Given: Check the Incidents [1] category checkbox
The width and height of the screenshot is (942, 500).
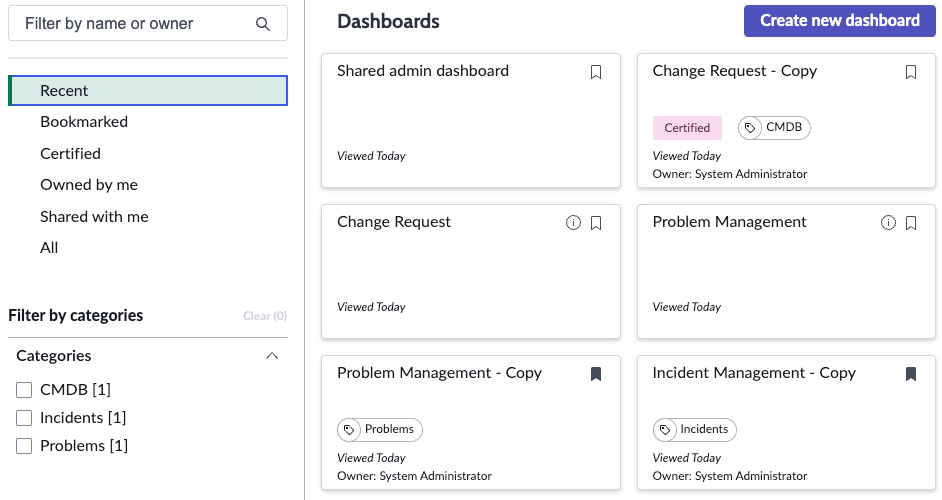Looking at the screenshot, I should (24, 418).
